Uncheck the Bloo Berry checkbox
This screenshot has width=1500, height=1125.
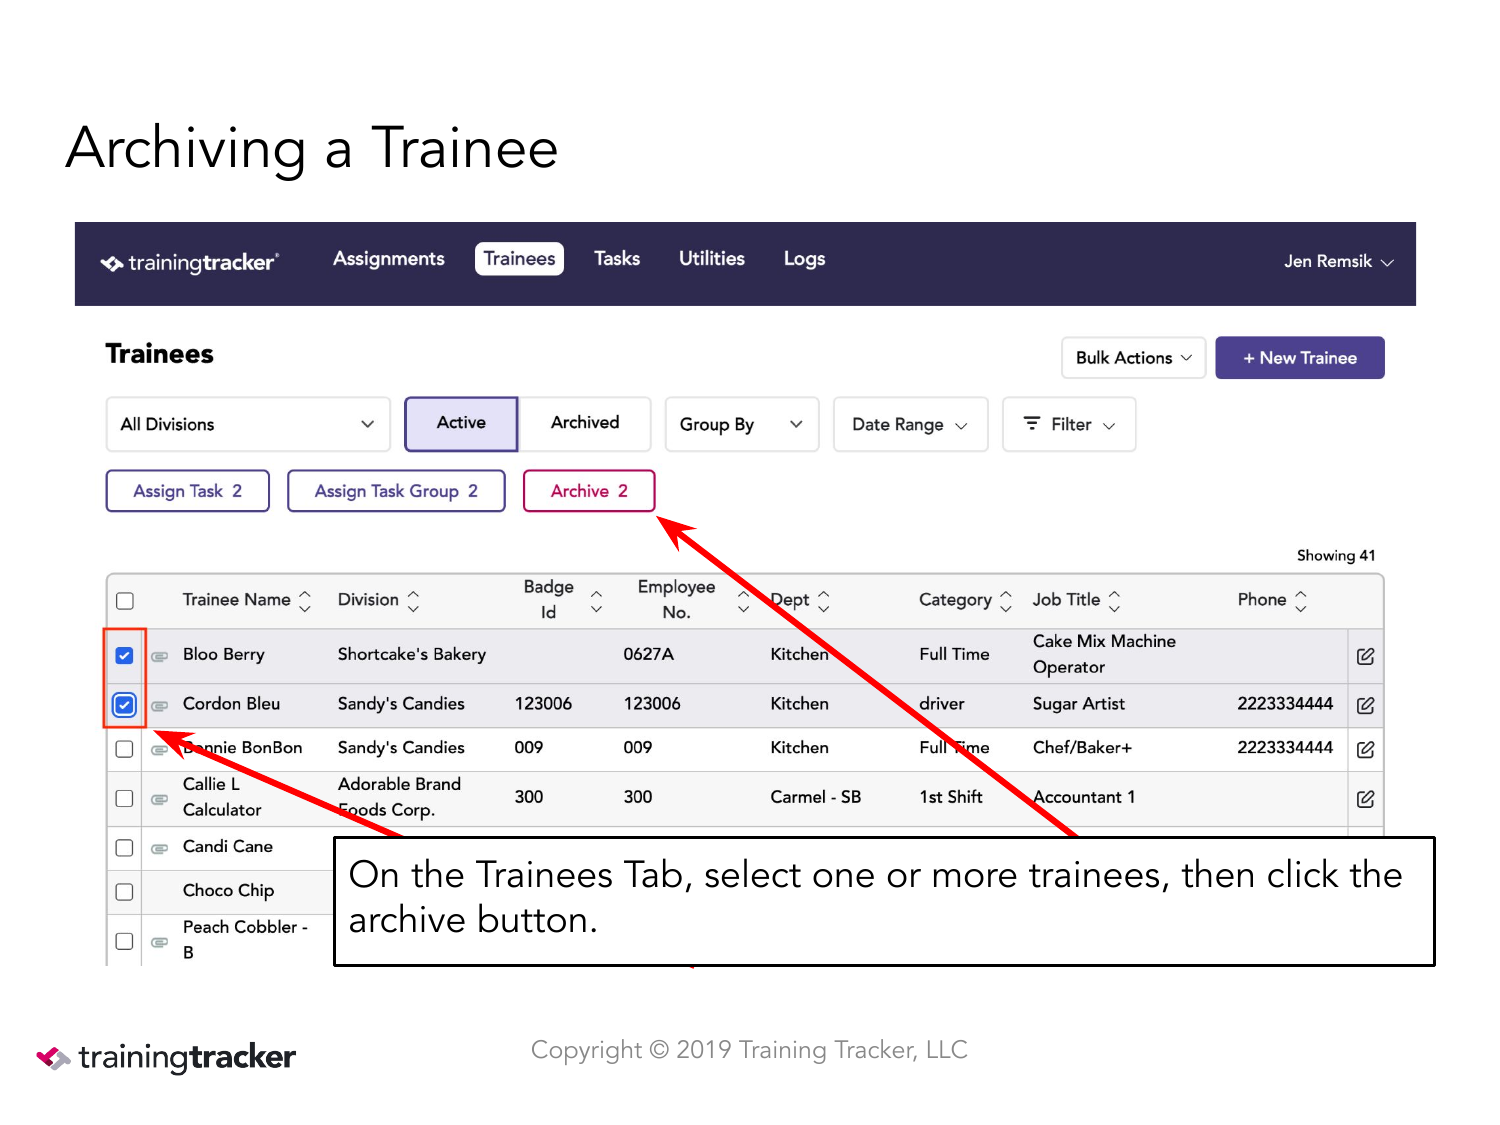tap(124, 656)
